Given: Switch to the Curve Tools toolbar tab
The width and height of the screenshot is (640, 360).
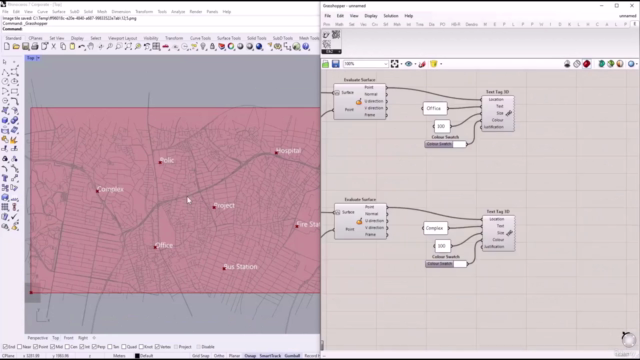Looking at the screenshot, I should (x=200, y=38).
